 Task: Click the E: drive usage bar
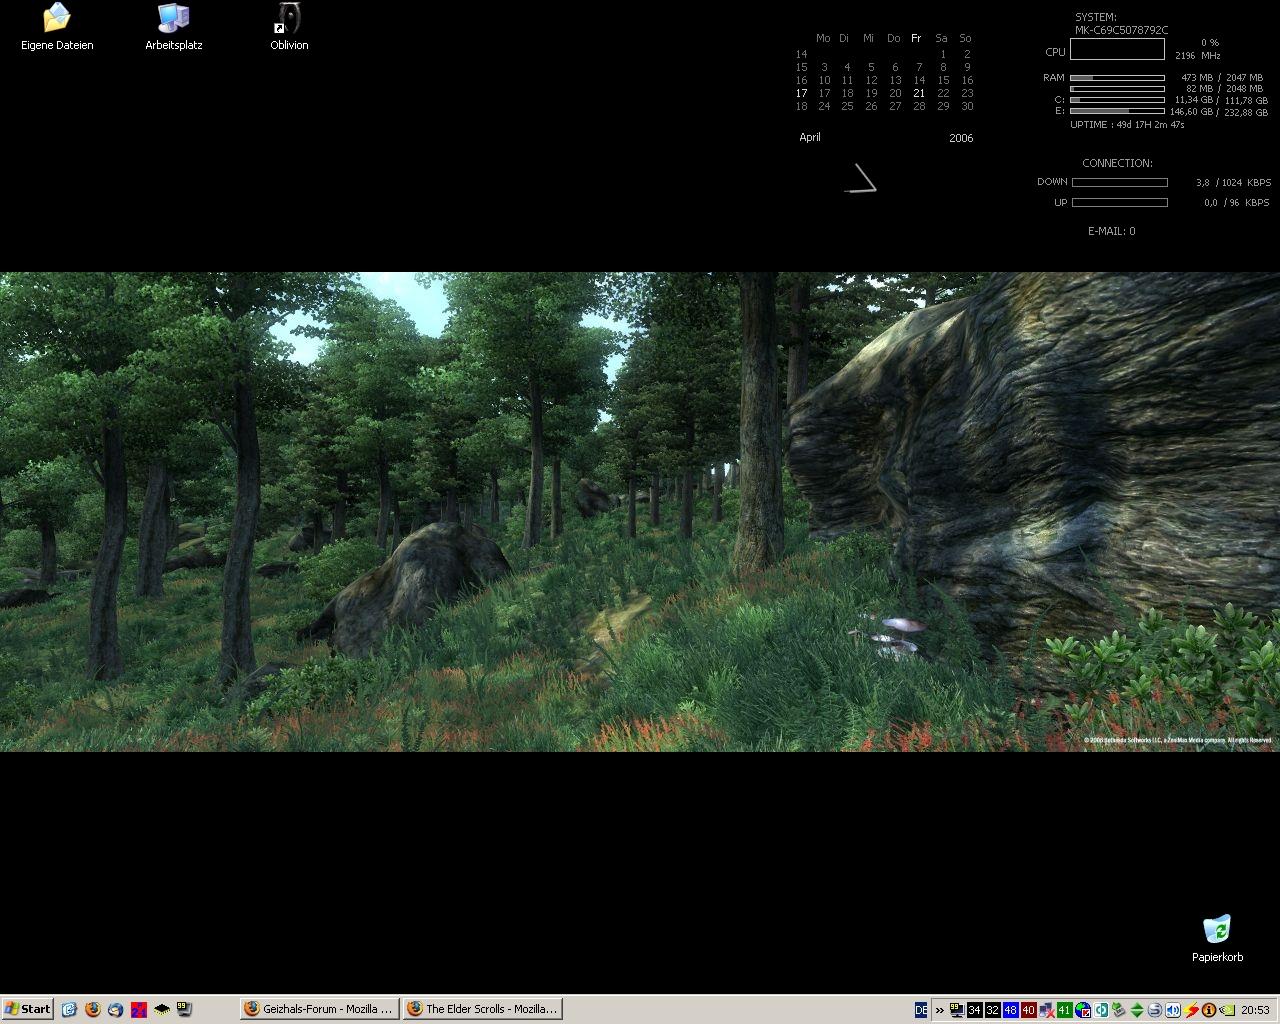coord(1117,111)
